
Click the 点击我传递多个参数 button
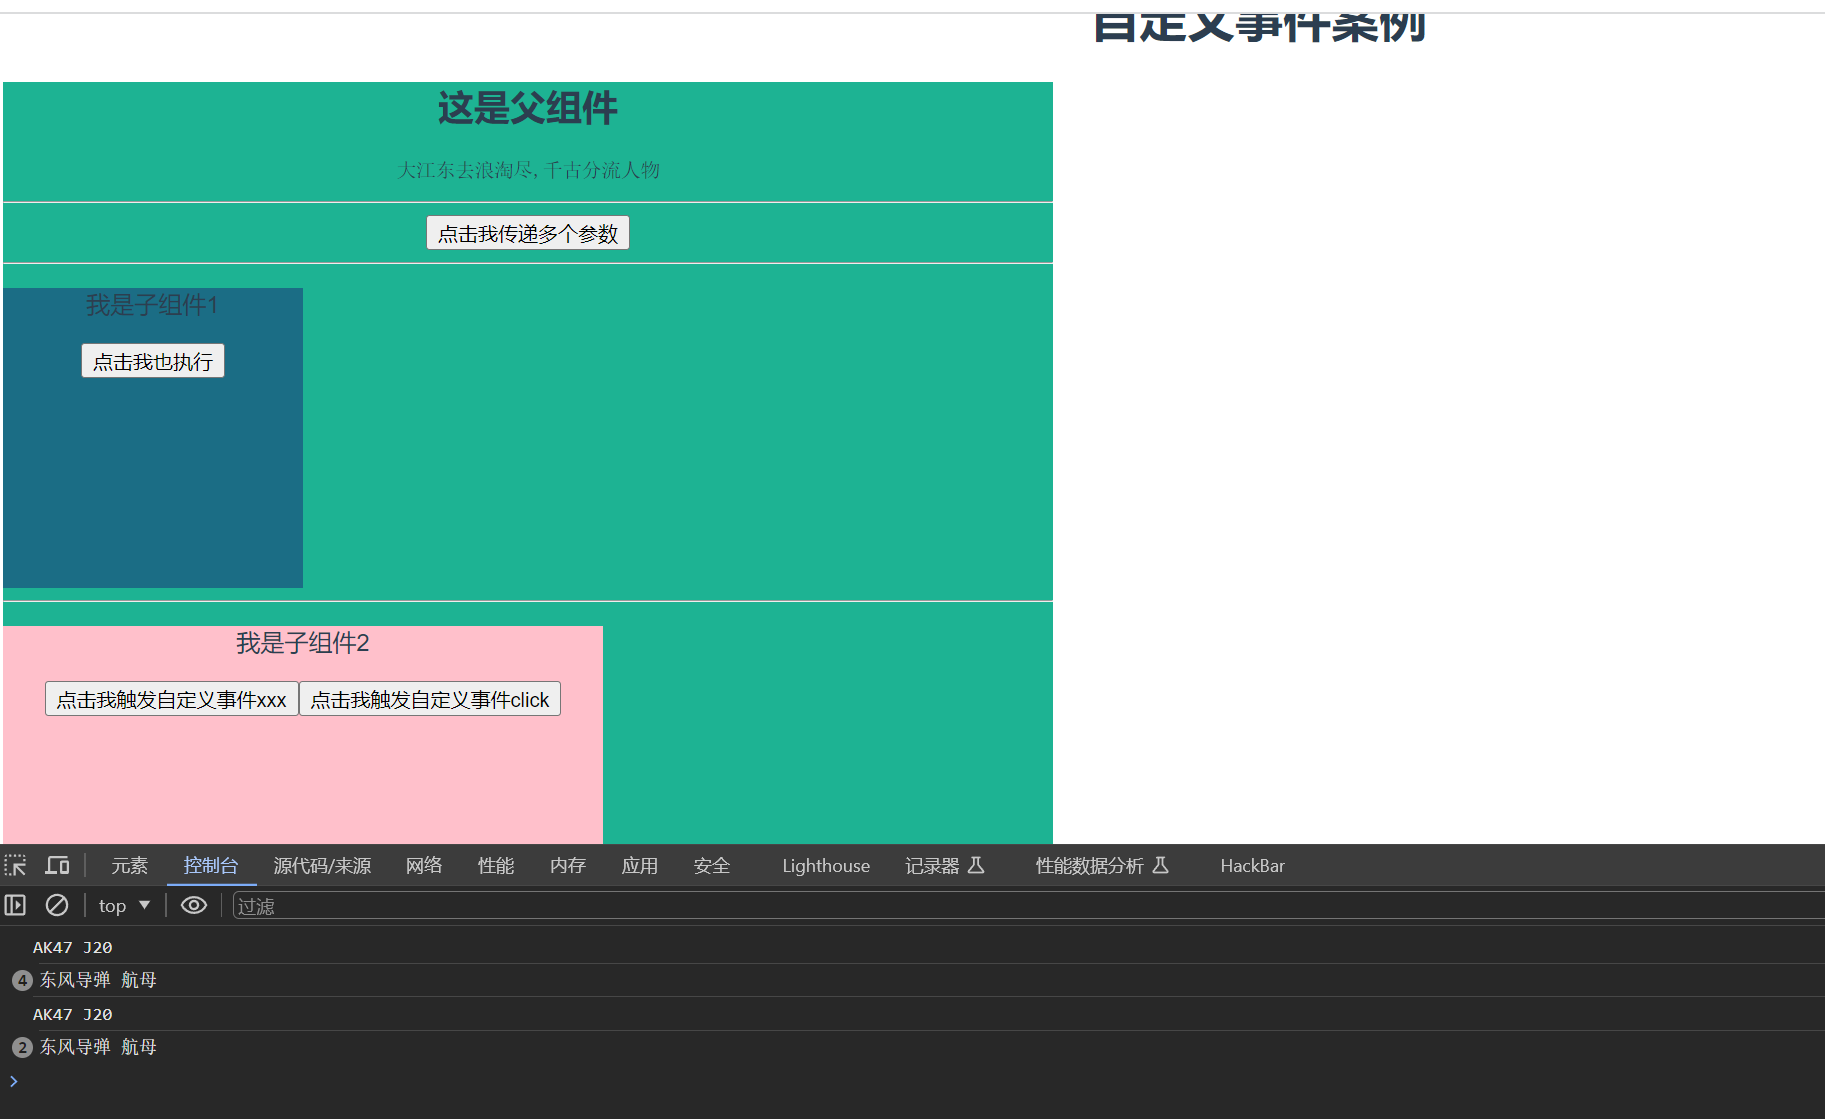[x=527, y=232]
